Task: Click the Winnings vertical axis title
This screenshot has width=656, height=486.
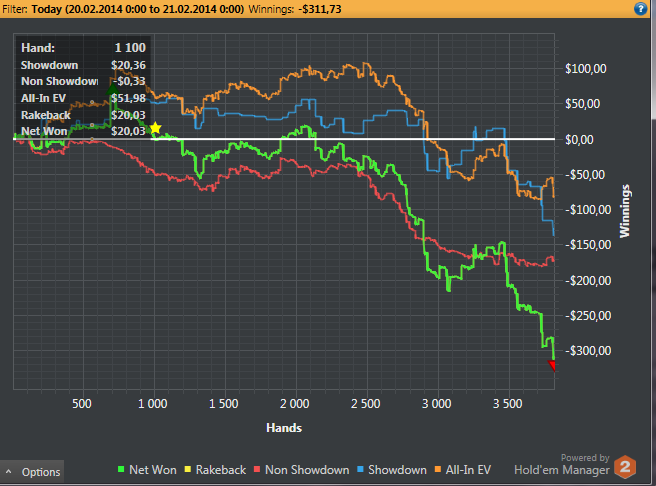Action: [x=625, y=211]
